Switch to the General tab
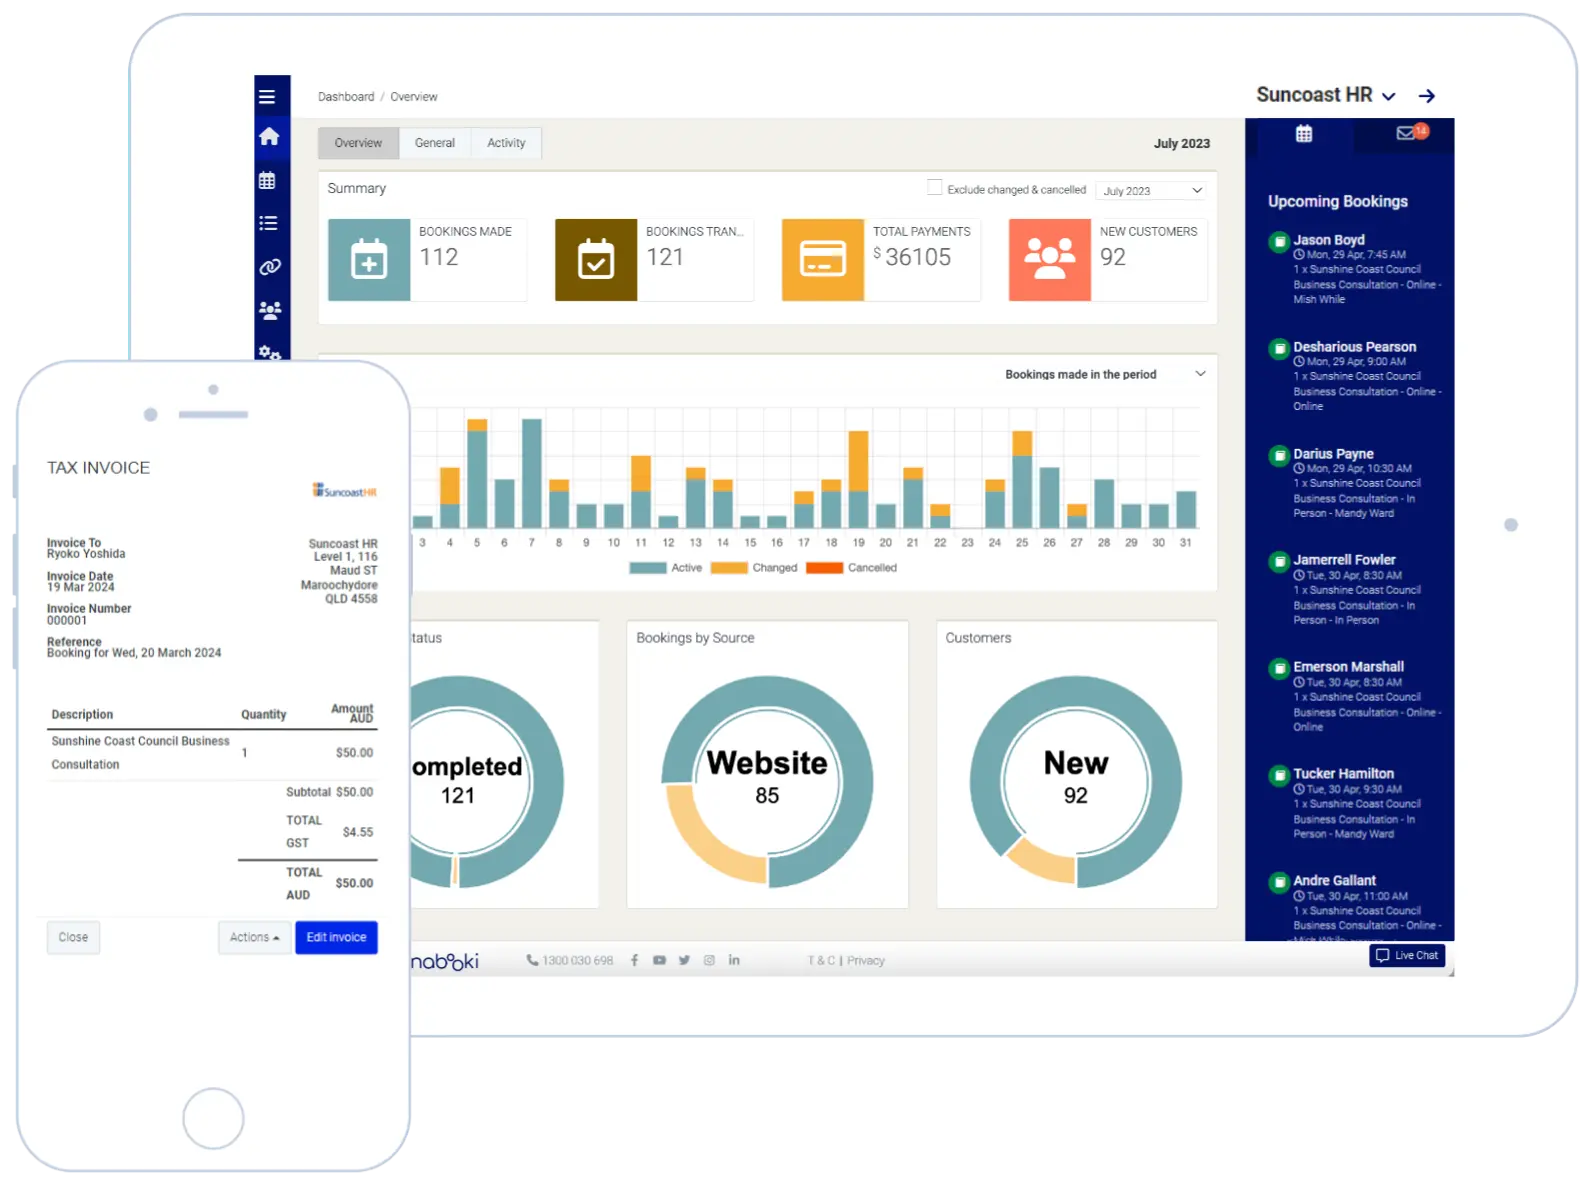Viewport: 1592px width, 1185px height. tap(435, 143)
